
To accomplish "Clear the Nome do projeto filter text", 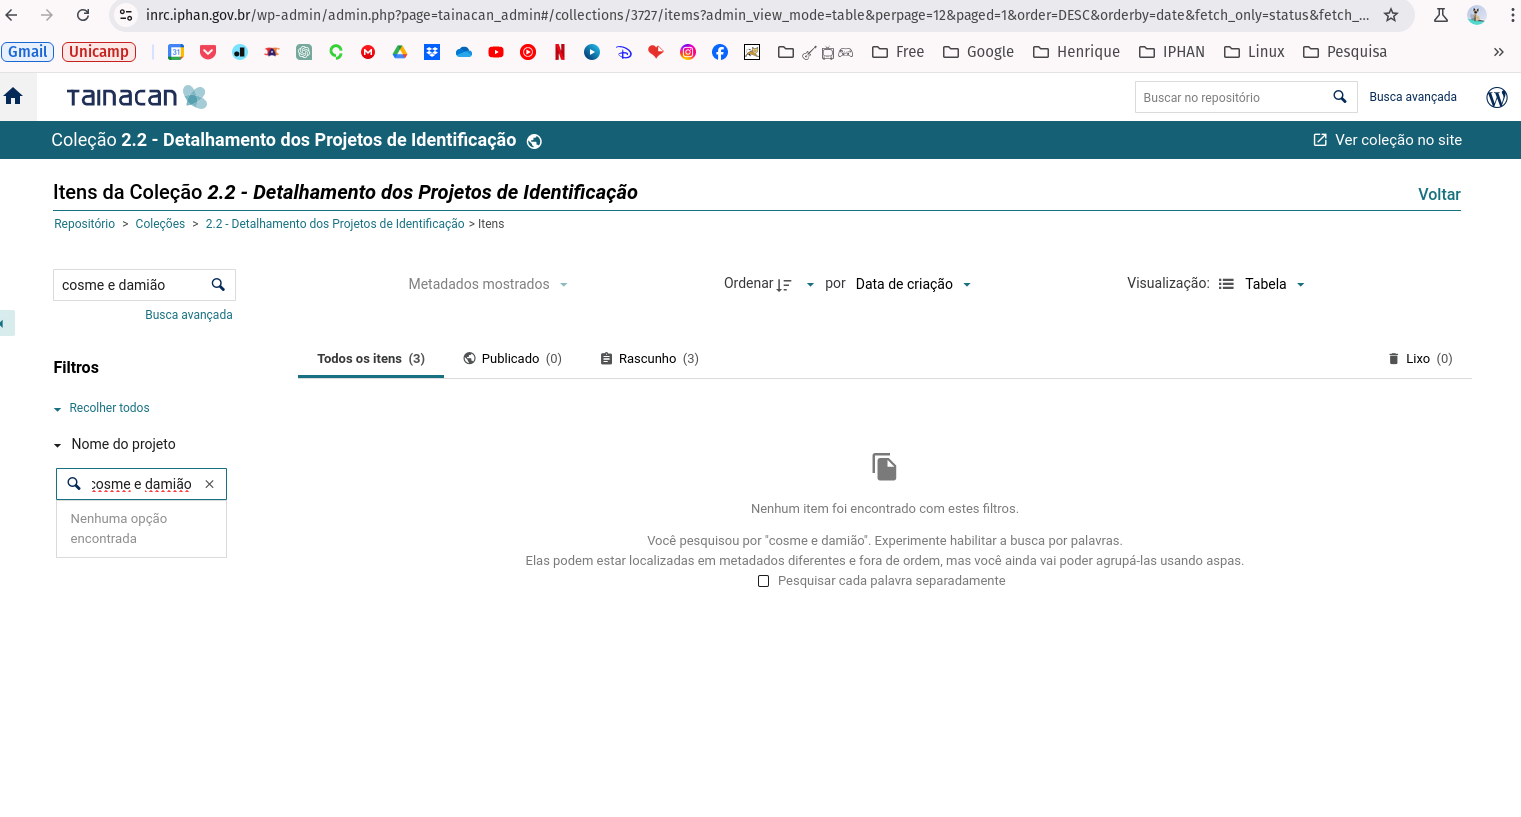I will [x=209, y=484].
